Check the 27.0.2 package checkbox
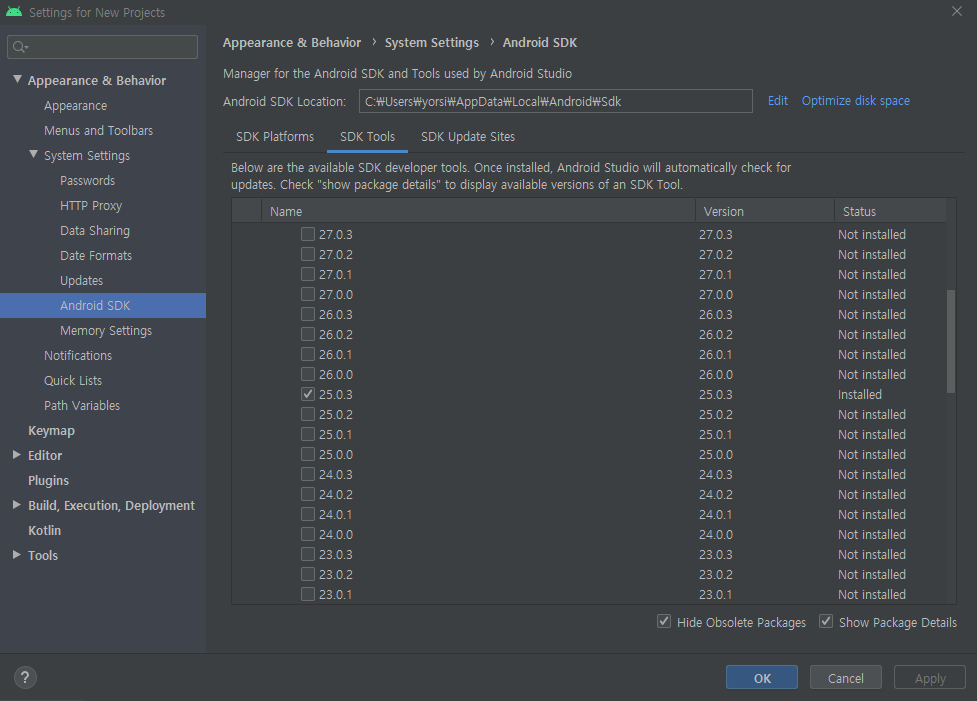977x701 pixels. pyautogui.click(x=308, y=254)
